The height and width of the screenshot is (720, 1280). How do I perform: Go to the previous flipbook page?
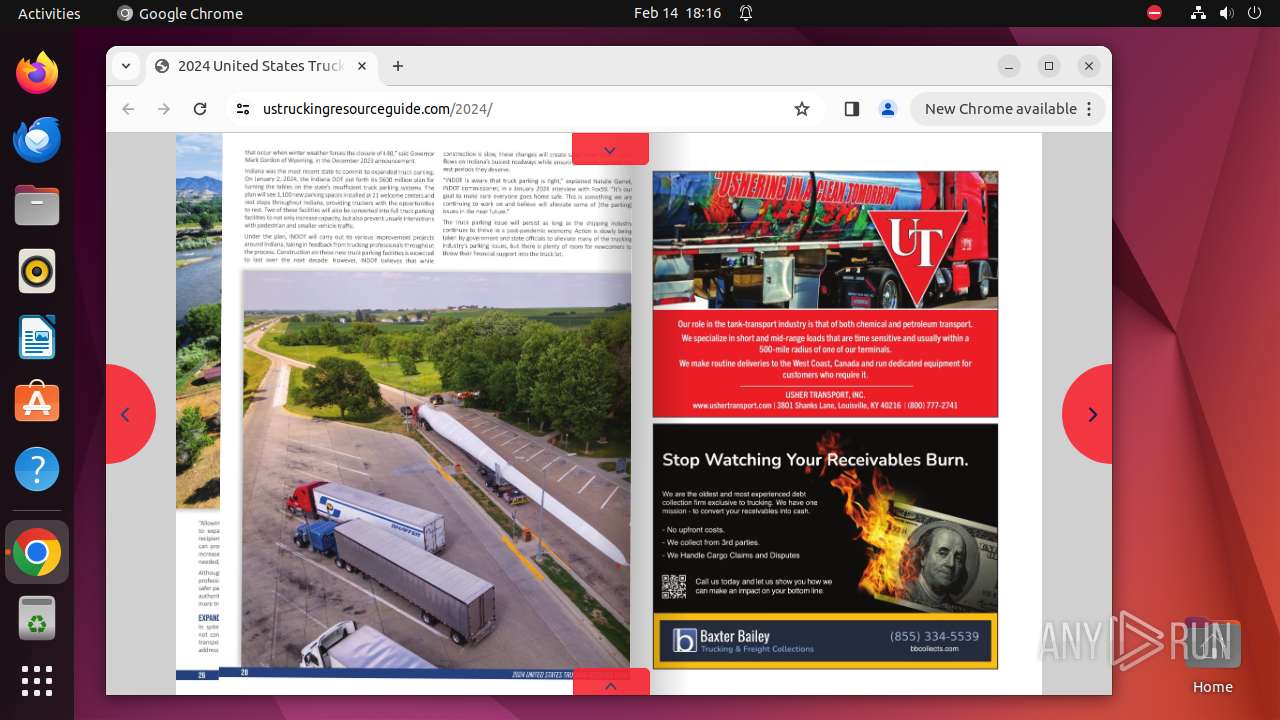point(127,414)
